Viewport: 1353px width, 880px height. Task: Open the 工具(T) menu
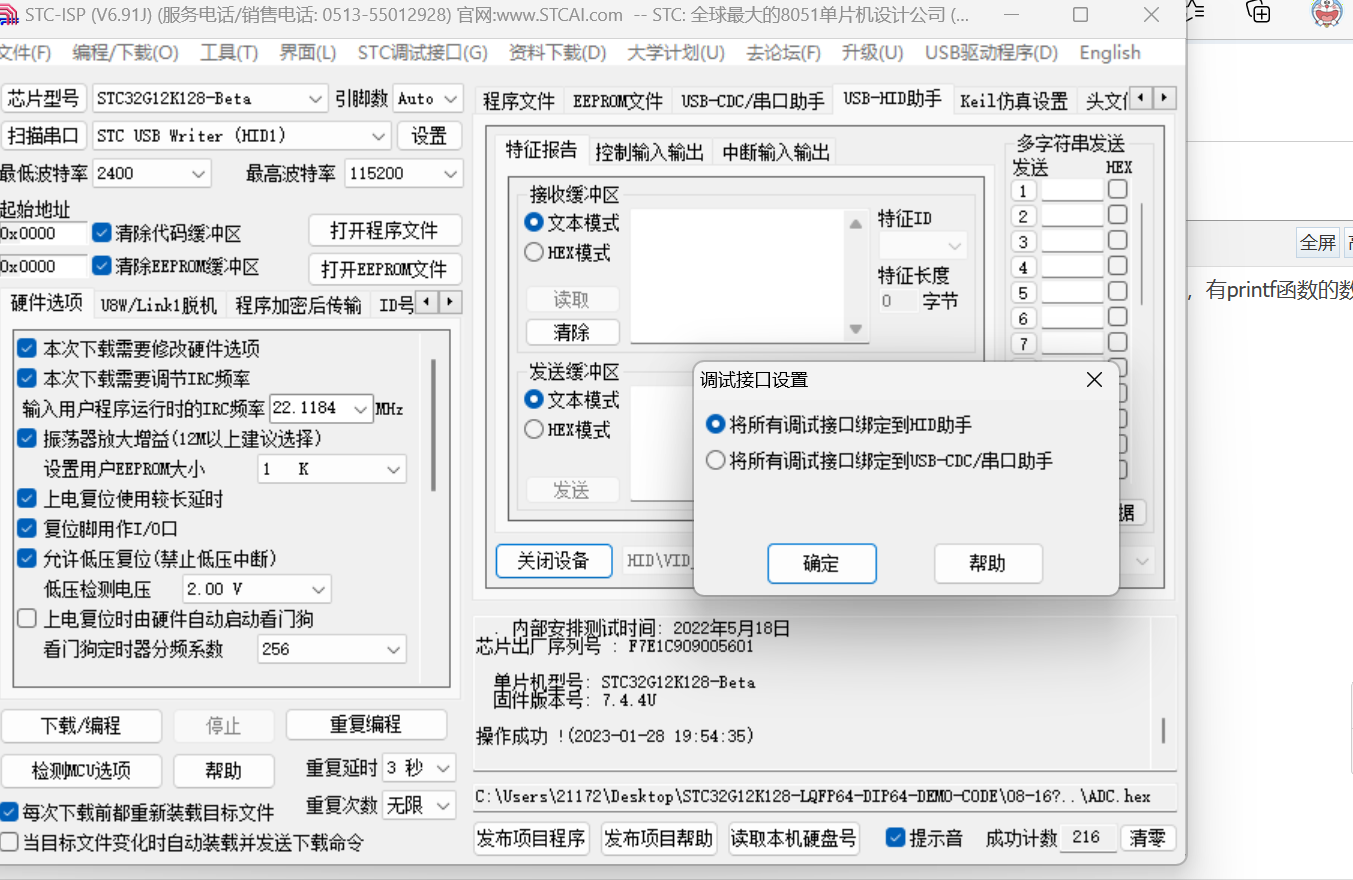pyautogui.click(x=229, y=53)
